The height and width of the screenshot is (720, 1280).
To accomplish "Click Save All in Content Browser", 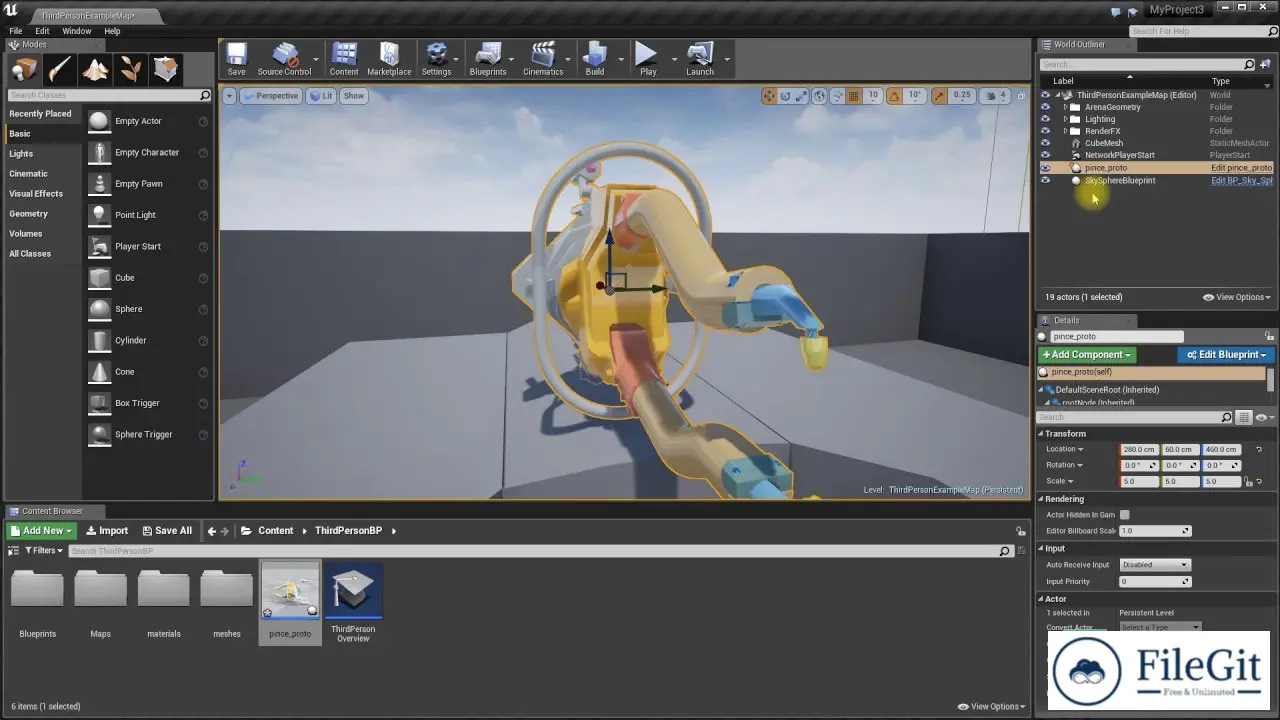I will tap(167, 531).
